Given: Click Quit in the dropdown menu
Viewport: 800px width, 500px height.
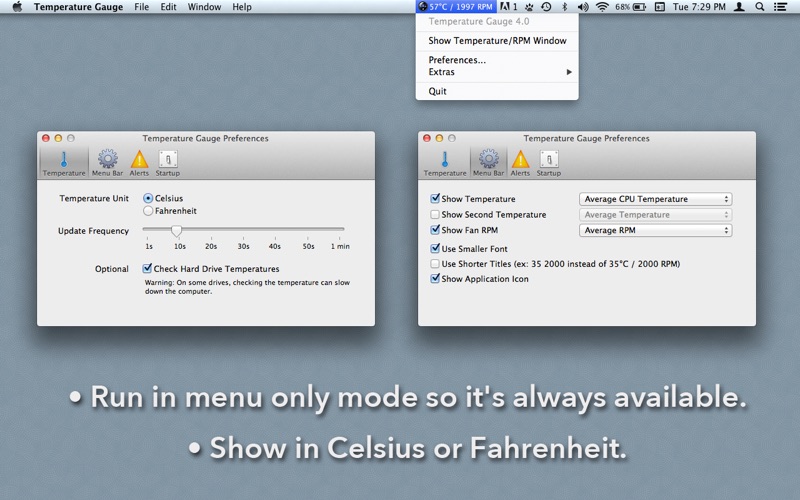Looking at the screenshot, I should (438, 91).
